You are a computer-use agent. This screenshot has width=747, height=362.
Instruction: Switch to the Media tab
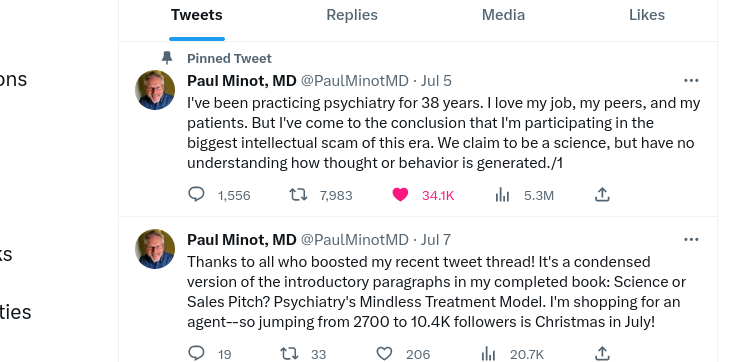pos(503,15)
